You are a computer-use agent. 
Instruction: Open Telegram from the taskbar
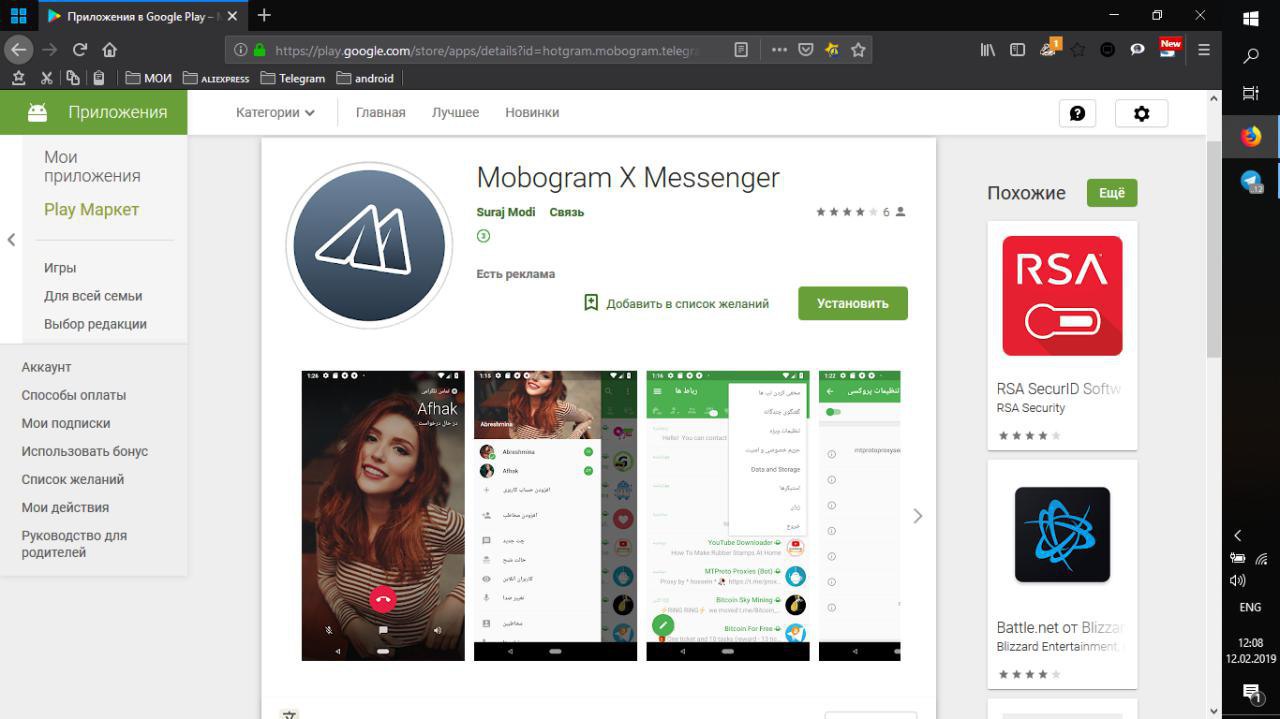tap(1251, 181)
